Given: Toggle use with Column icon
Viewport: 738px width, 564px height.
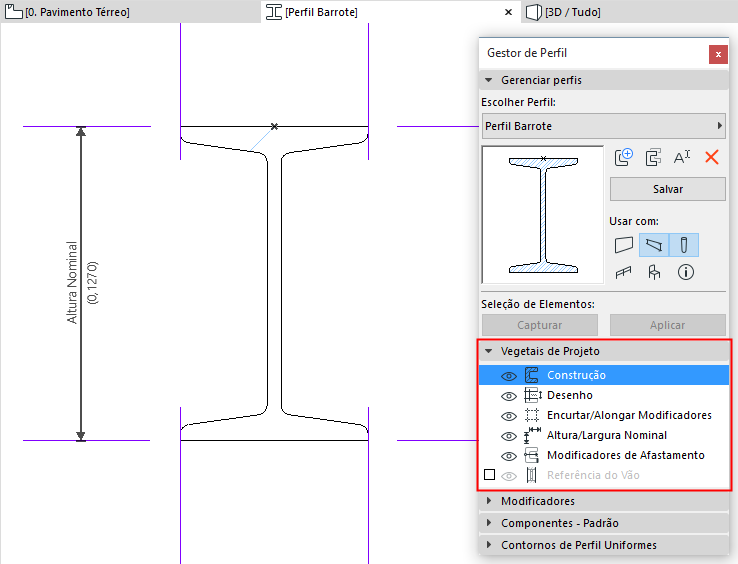Looking at the screenshot, I should click(x=684, y=245).
